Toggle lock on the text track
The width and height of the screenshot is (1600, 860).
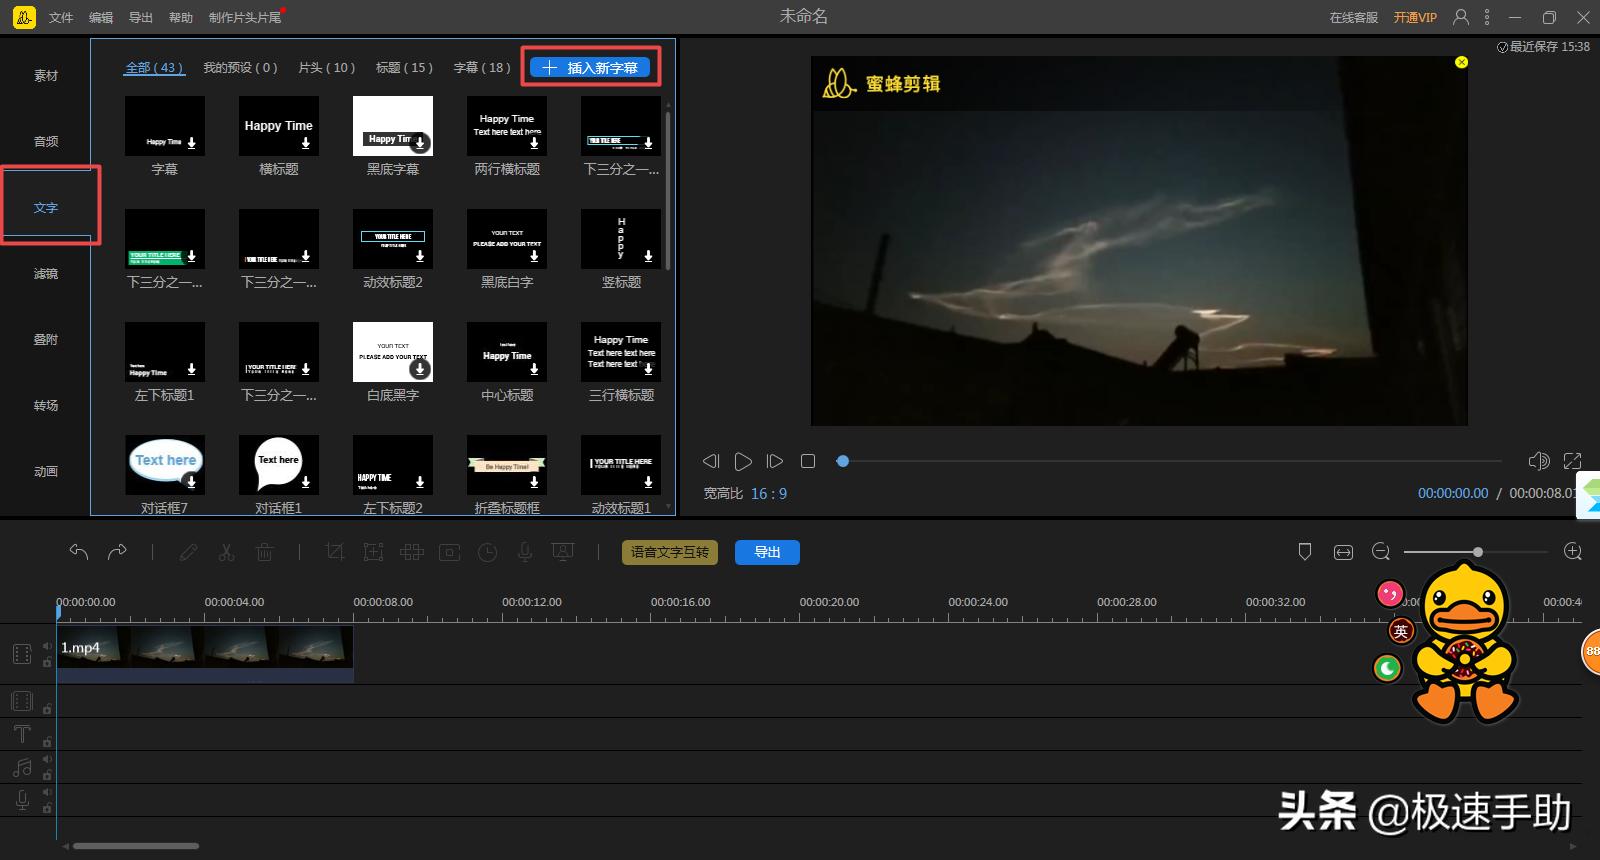point(47,742)
